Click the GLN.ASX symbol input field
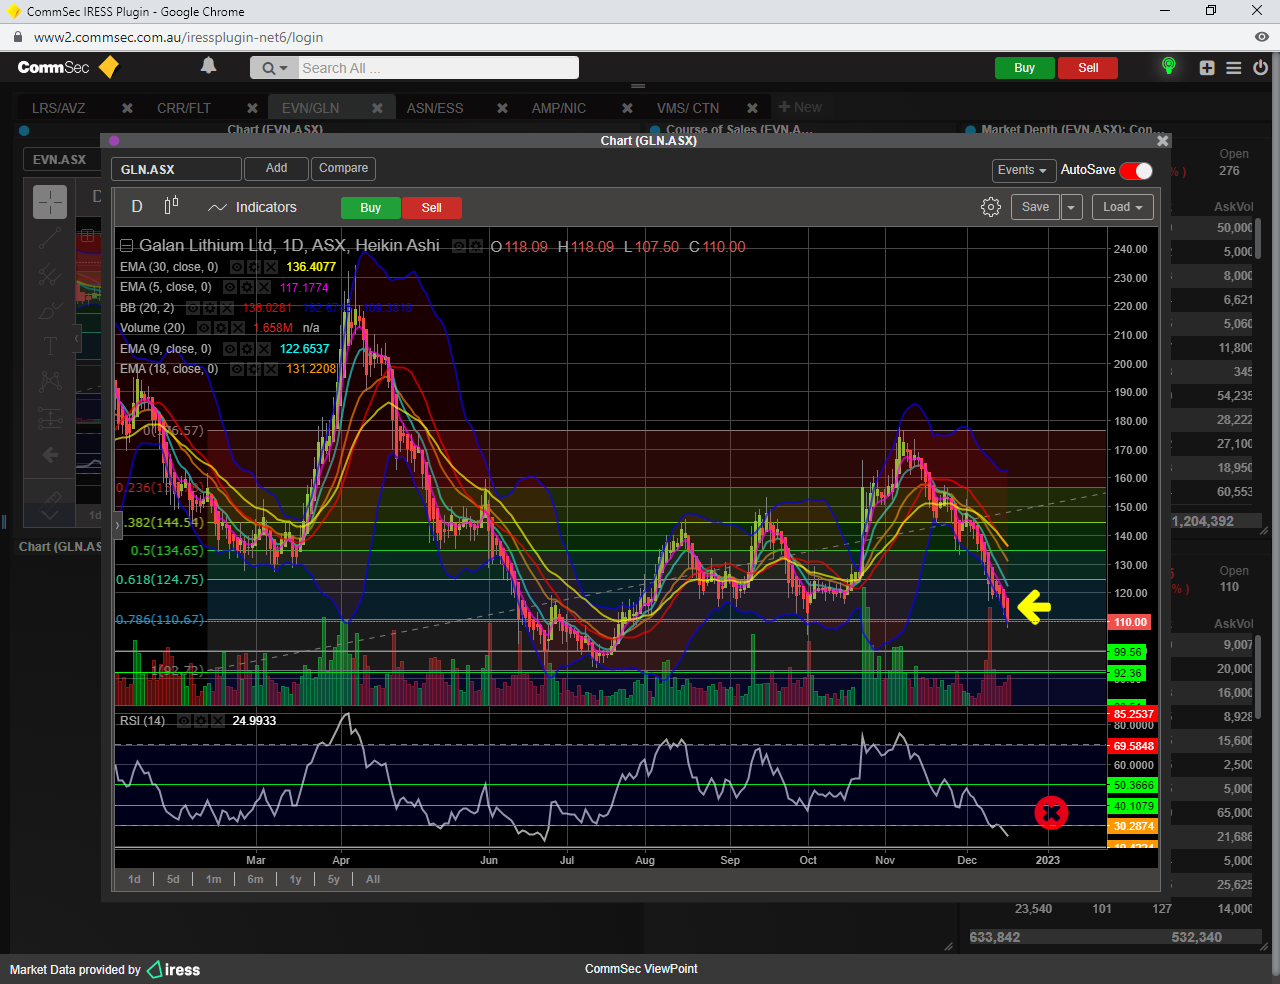 tap(176, 169)
